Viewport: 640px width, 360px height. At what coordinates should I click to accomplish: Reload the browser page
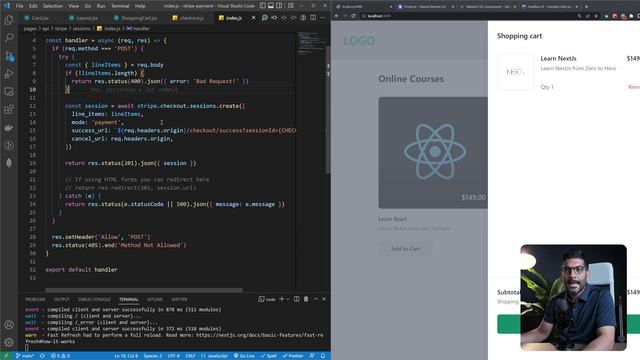tap(353, 16)
